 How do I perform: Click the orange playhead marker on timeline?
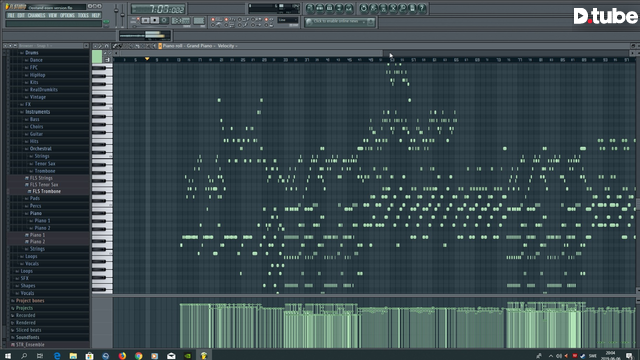pos(147,59)
